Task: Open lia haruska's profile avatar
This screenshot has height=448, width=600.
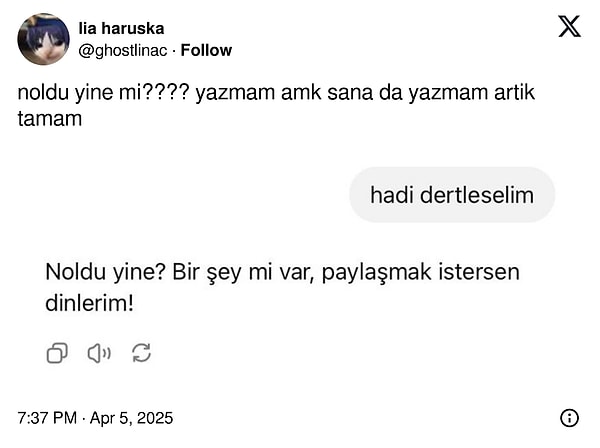Action: coord(44,38)
